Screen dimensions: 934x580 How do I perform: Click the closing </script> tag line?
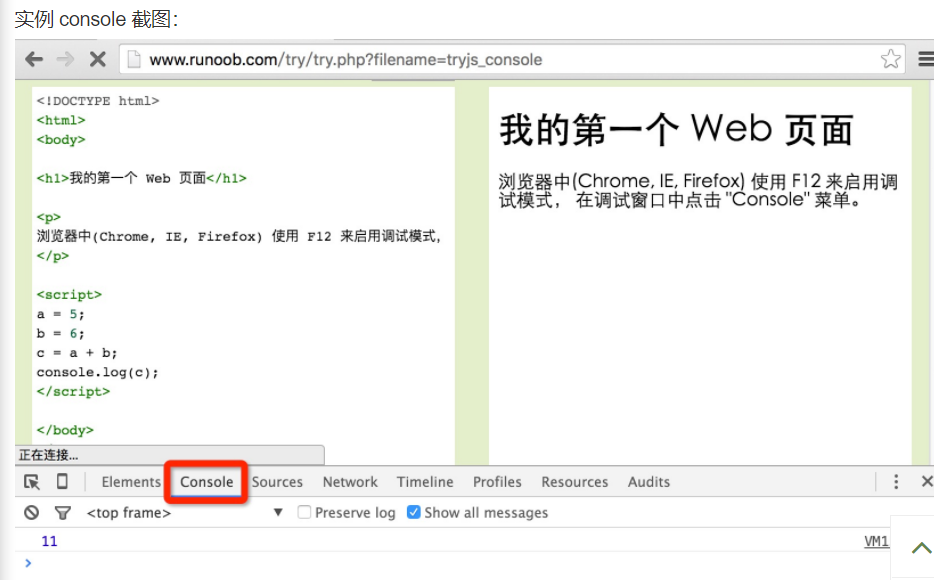click(73, 392)
